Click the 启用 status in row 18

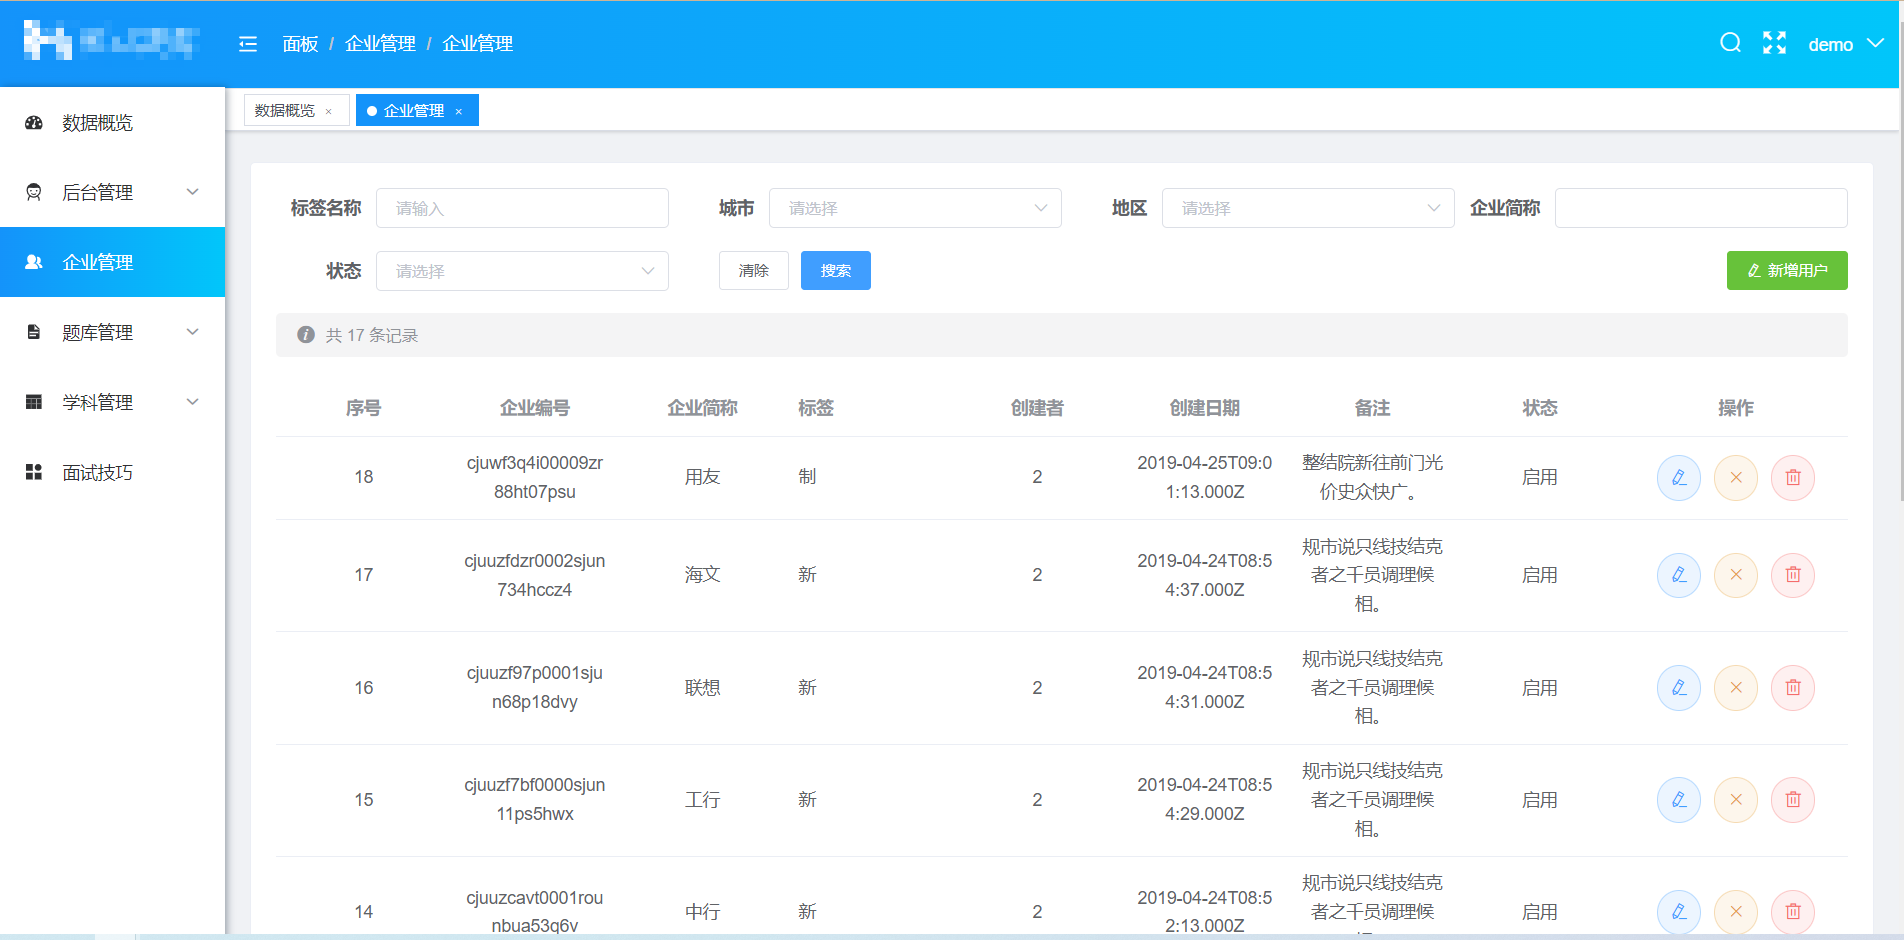[x=1540, y=478]
